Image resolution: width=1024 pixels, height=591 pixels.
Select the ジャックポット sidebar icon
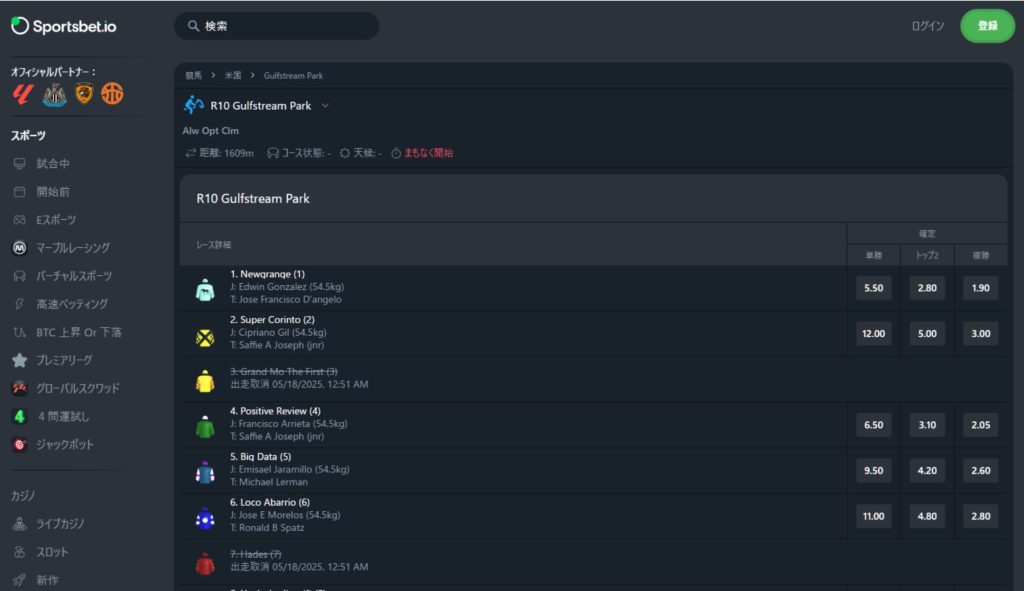tap(20, 445)
